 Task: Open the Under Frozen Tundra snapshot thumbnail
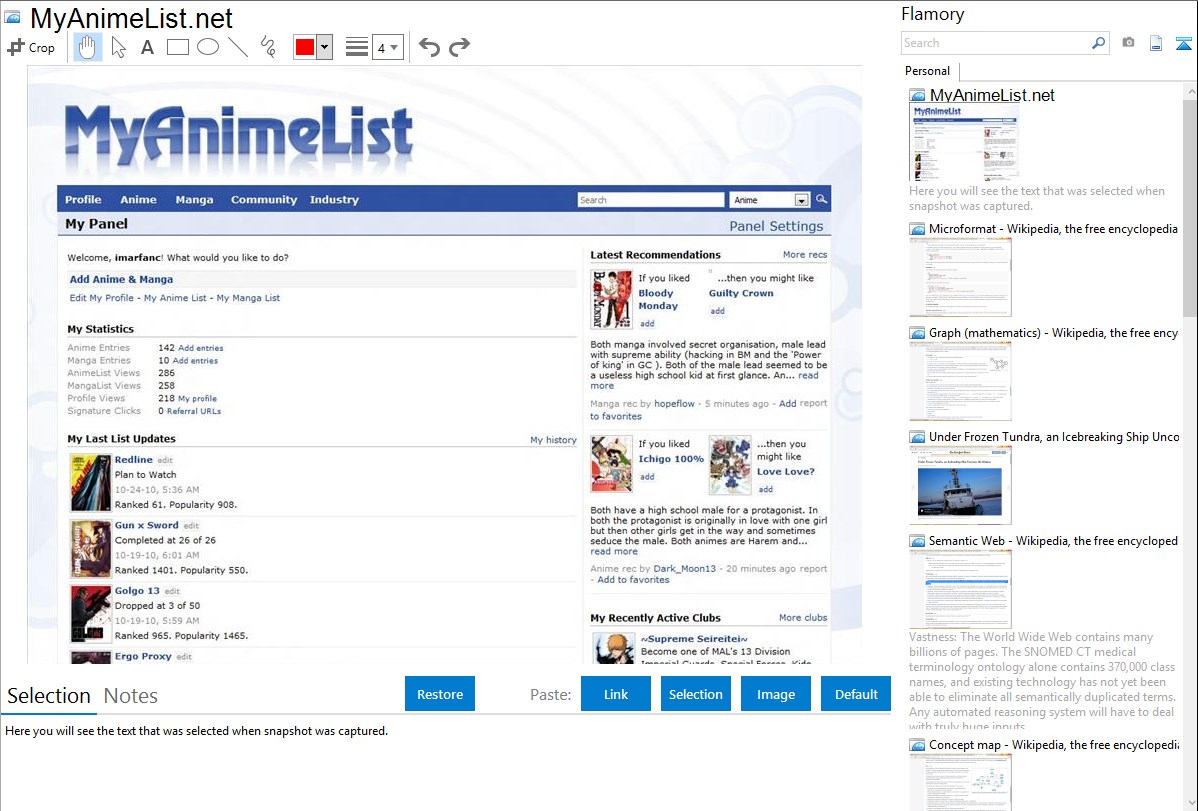pos(960,485)
